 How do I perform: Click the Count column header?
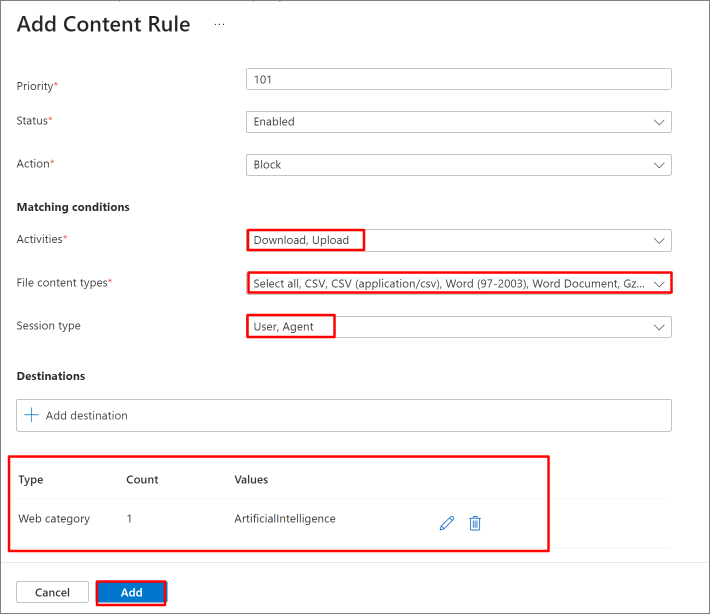(x=142, y=480)
